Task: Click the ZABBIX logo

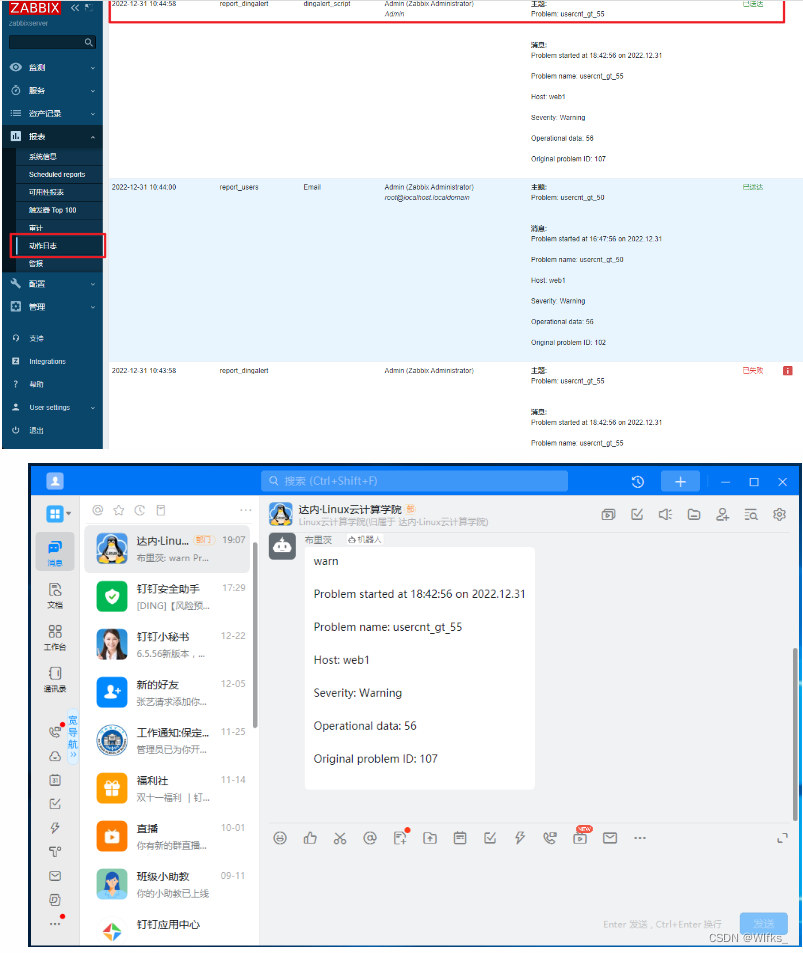Action: coord(35,8)
